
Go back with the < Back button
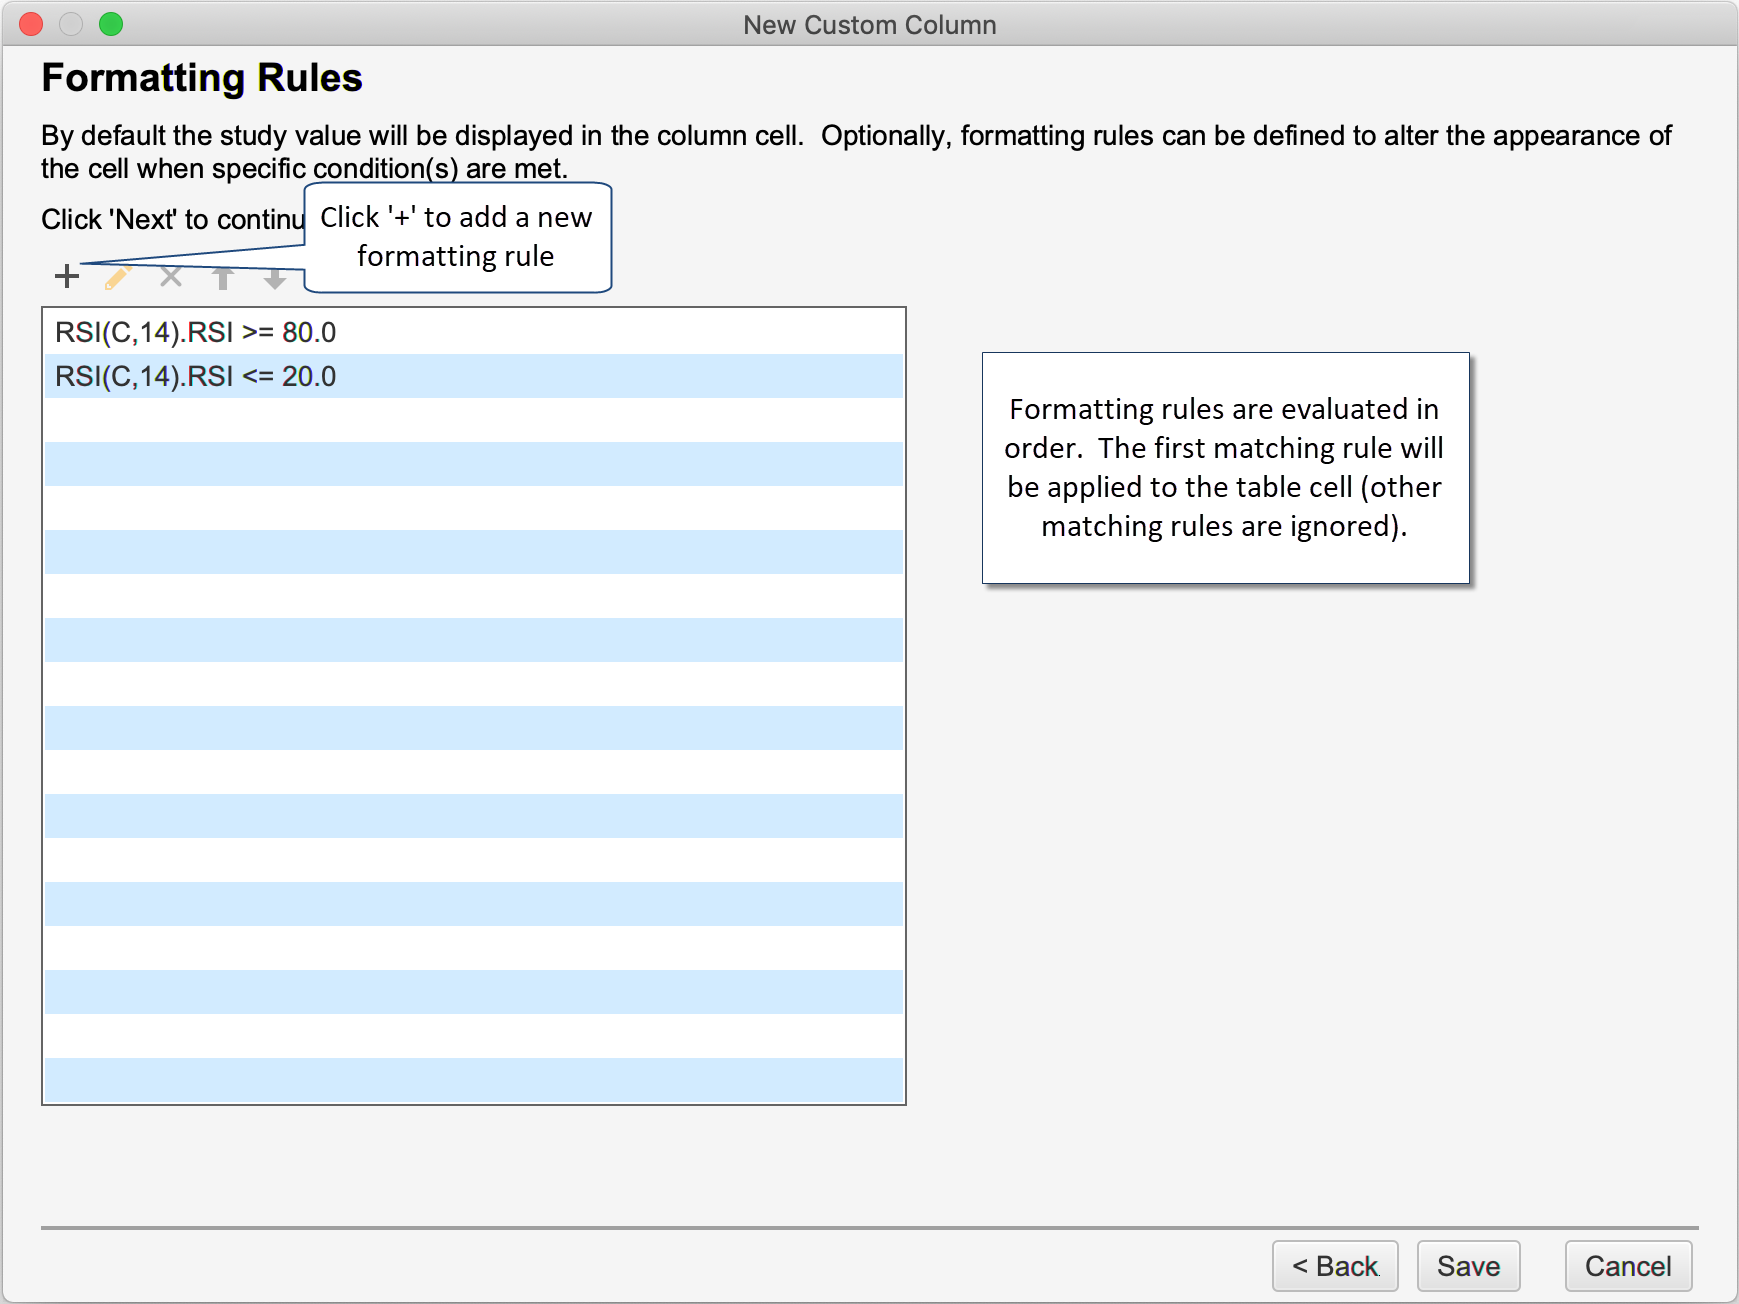pos(1334,1266)
